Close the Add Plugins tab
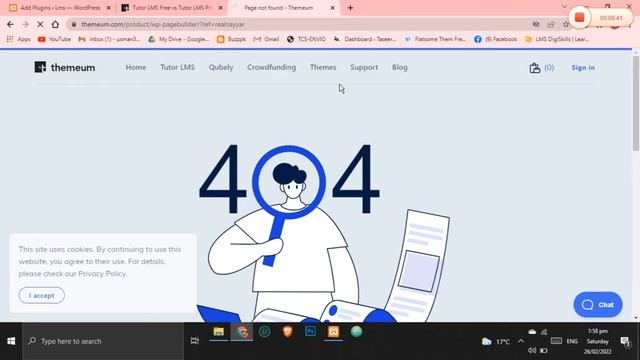640x360 pixels. pos(109,8)
